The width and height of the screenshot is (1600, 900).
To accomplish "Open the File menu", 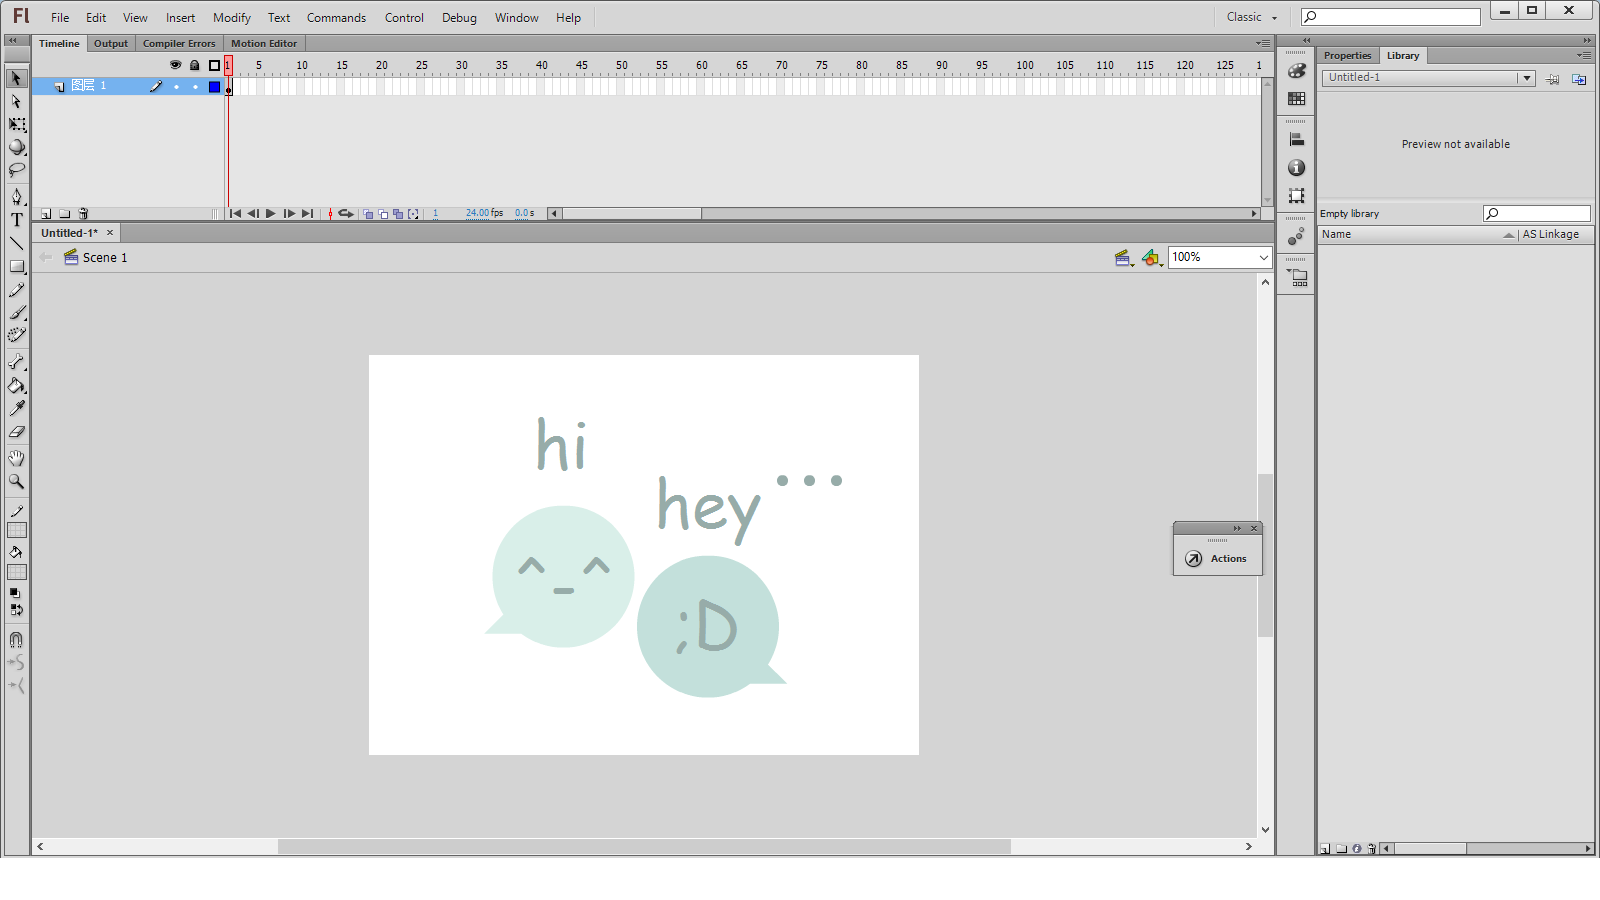I will tap(60, 18).
